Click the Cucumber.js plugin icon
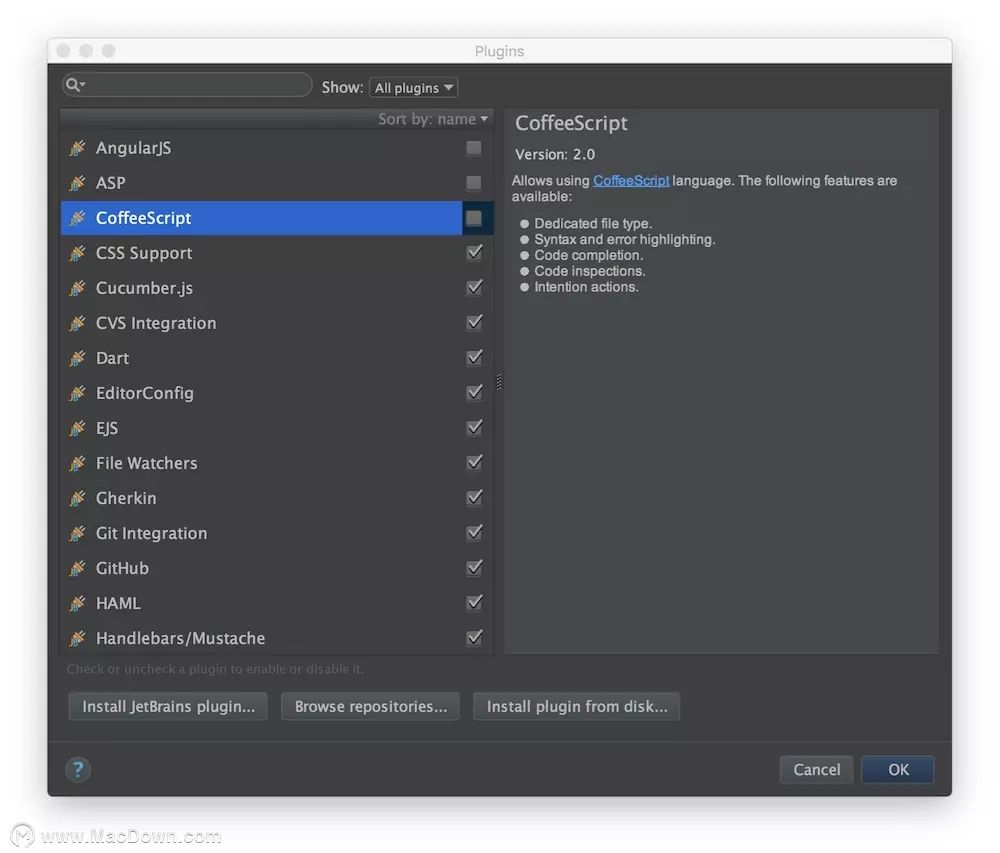Image resolution: width=1000 pixels, height=853 pixels. pyautogui.click(x=77, y=288)
